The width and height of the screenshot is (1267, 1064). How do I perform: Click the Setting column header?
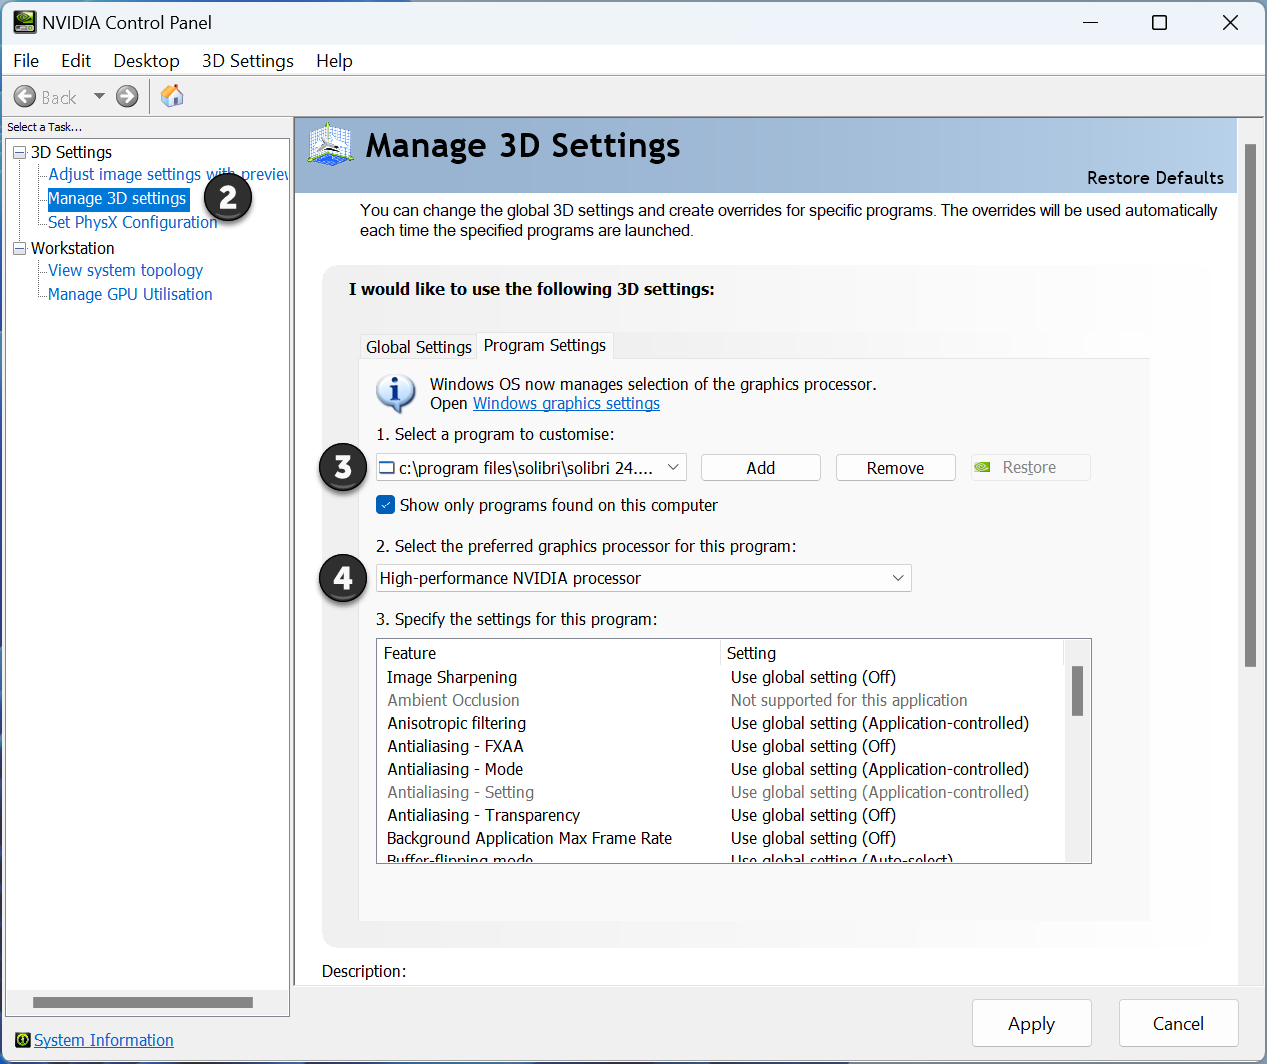[892, 653]
